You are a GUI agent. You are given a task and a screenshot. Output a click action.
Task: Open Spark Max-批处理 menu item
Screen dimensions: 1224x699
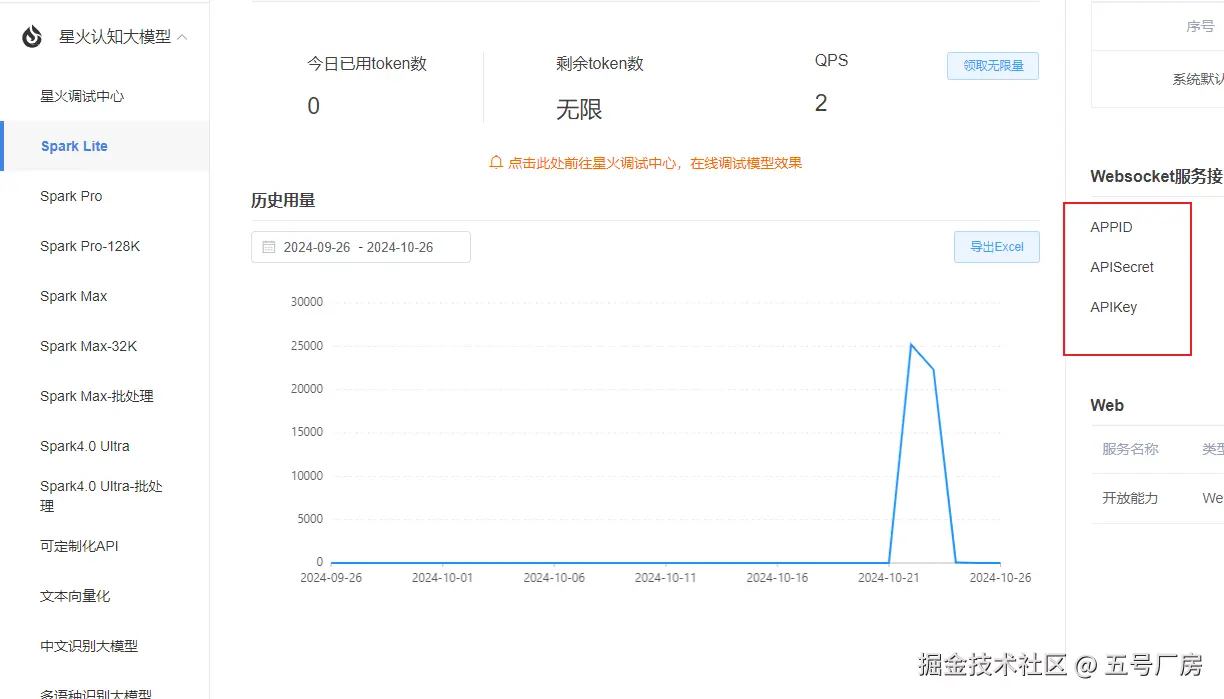coord(97,396)
